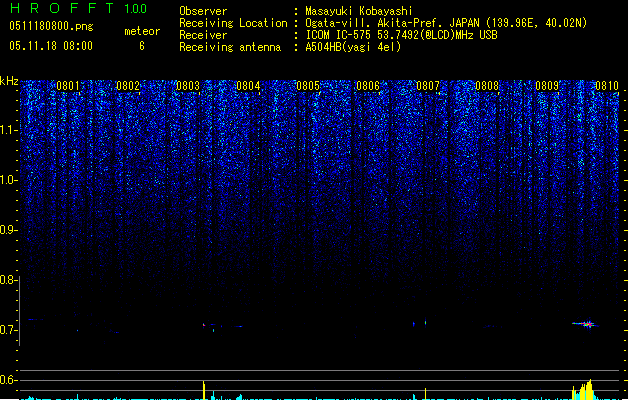Viewport: 629px width, 400px height.
Task: Click the bright red meteor echo near 0809
Action: (x=586, y=324)
